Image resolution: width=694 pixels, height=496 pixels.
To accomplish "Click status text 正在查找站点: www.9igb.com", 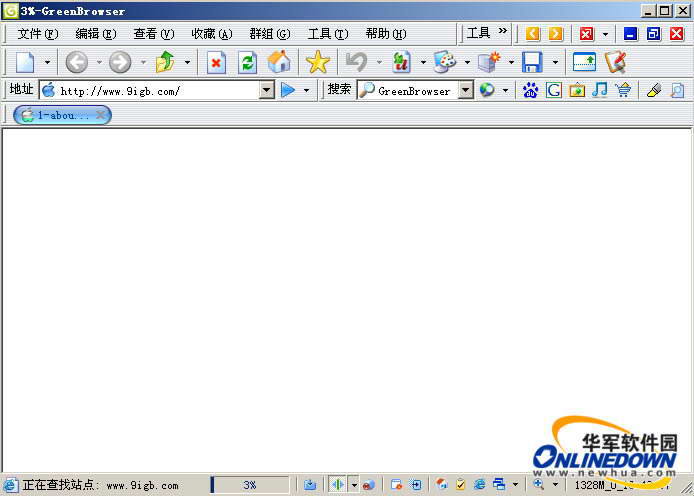I will [100, 485].
